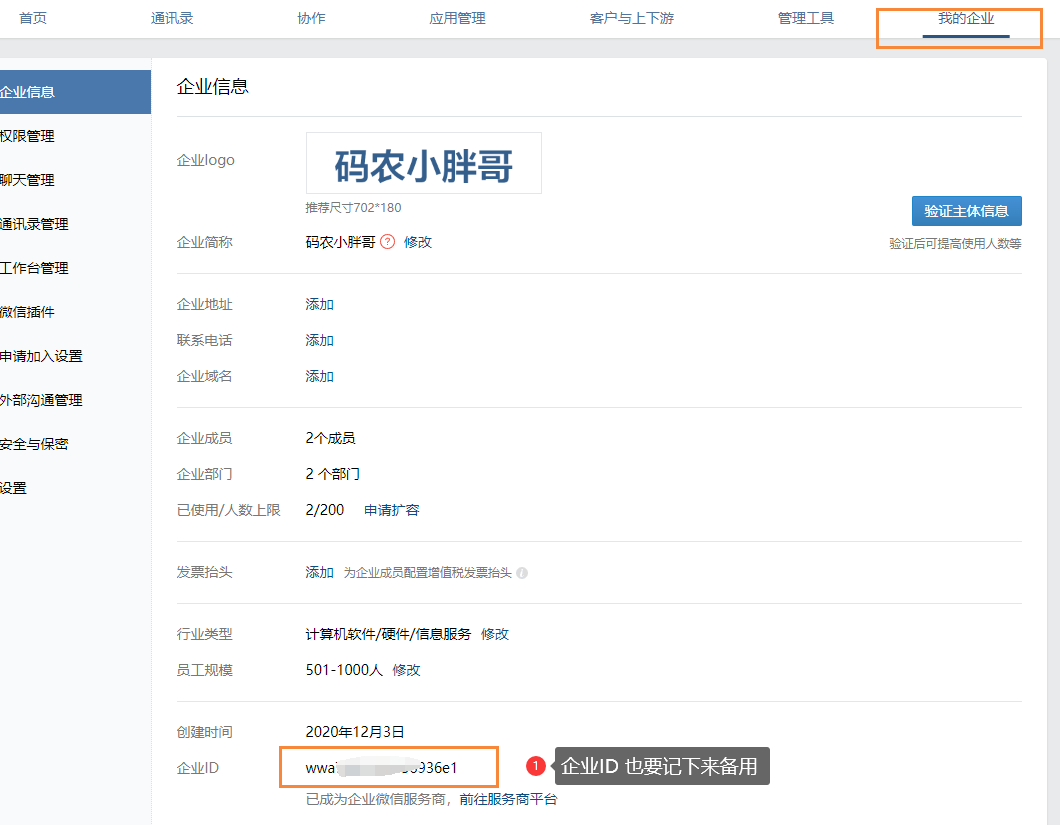This screenshot has width=1060, height=825.
Task: Open the 通讯录 top navigation tab
Action: (170, 18)
